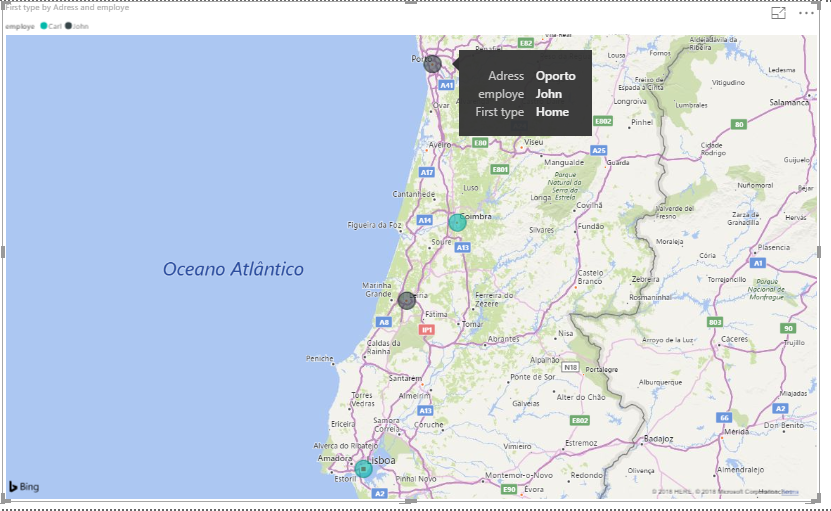Click the Ciudad Rodrigo label
The image size is (831, 511).
tap(713, 148)
